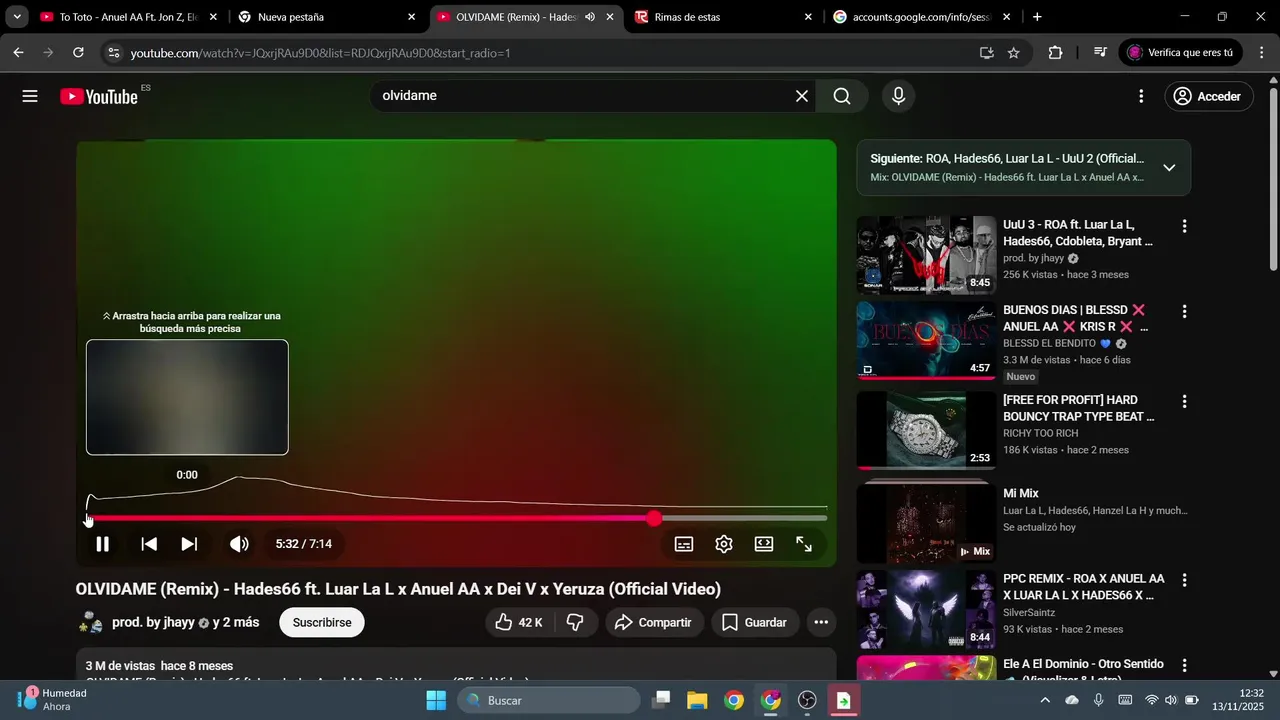
Task: Open the player settings gear
Action: [x=724, y=544]
